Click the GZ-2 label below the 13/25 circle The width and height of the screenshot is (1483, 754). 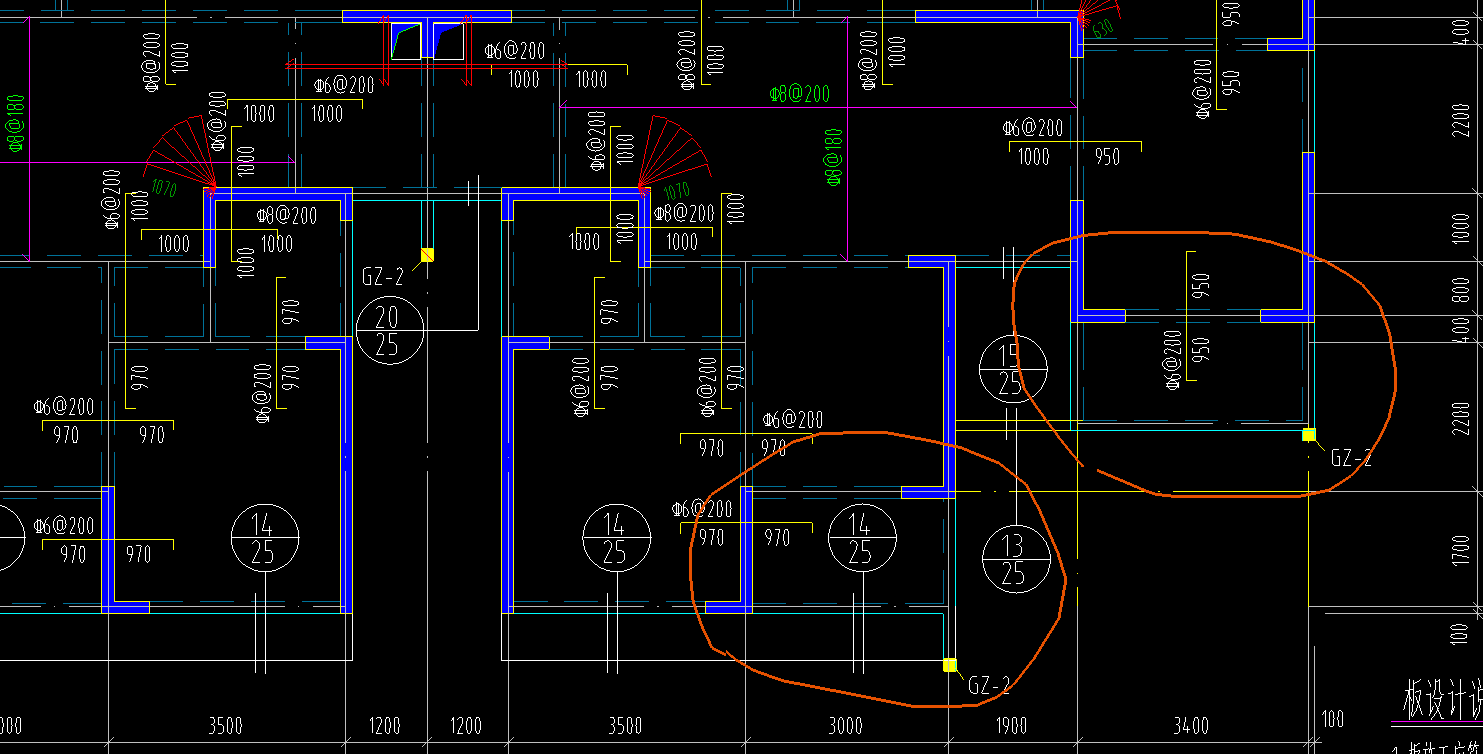[990, 685]
